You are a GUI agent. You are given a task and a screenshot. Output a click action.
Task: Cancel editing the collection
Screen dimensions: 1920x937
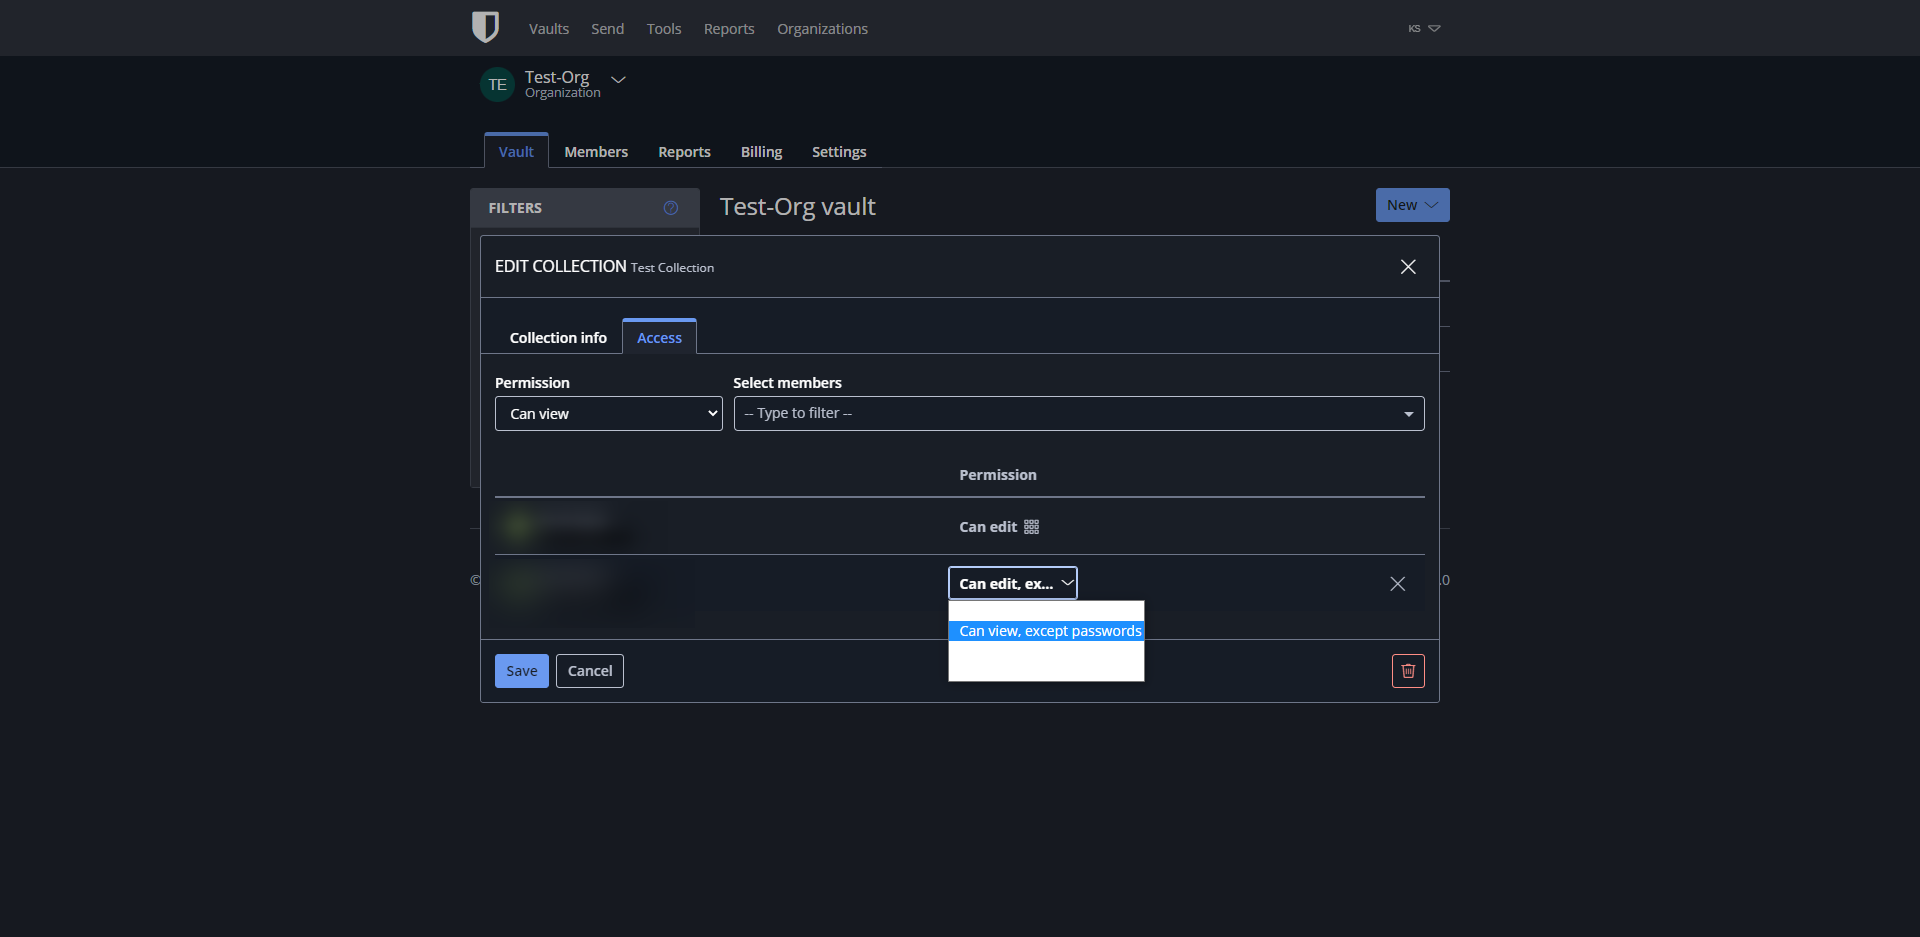(589, 670)
